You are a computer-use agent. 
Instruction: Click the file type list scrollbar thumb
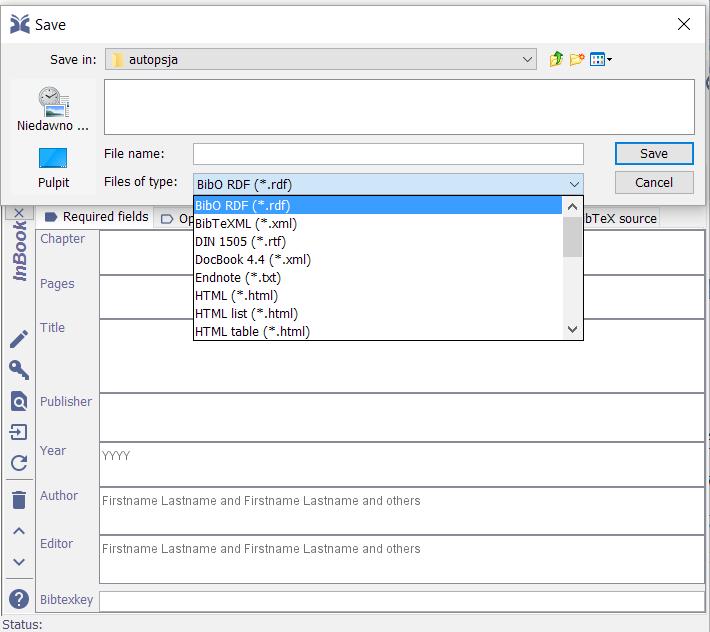(x=572, y=237)
